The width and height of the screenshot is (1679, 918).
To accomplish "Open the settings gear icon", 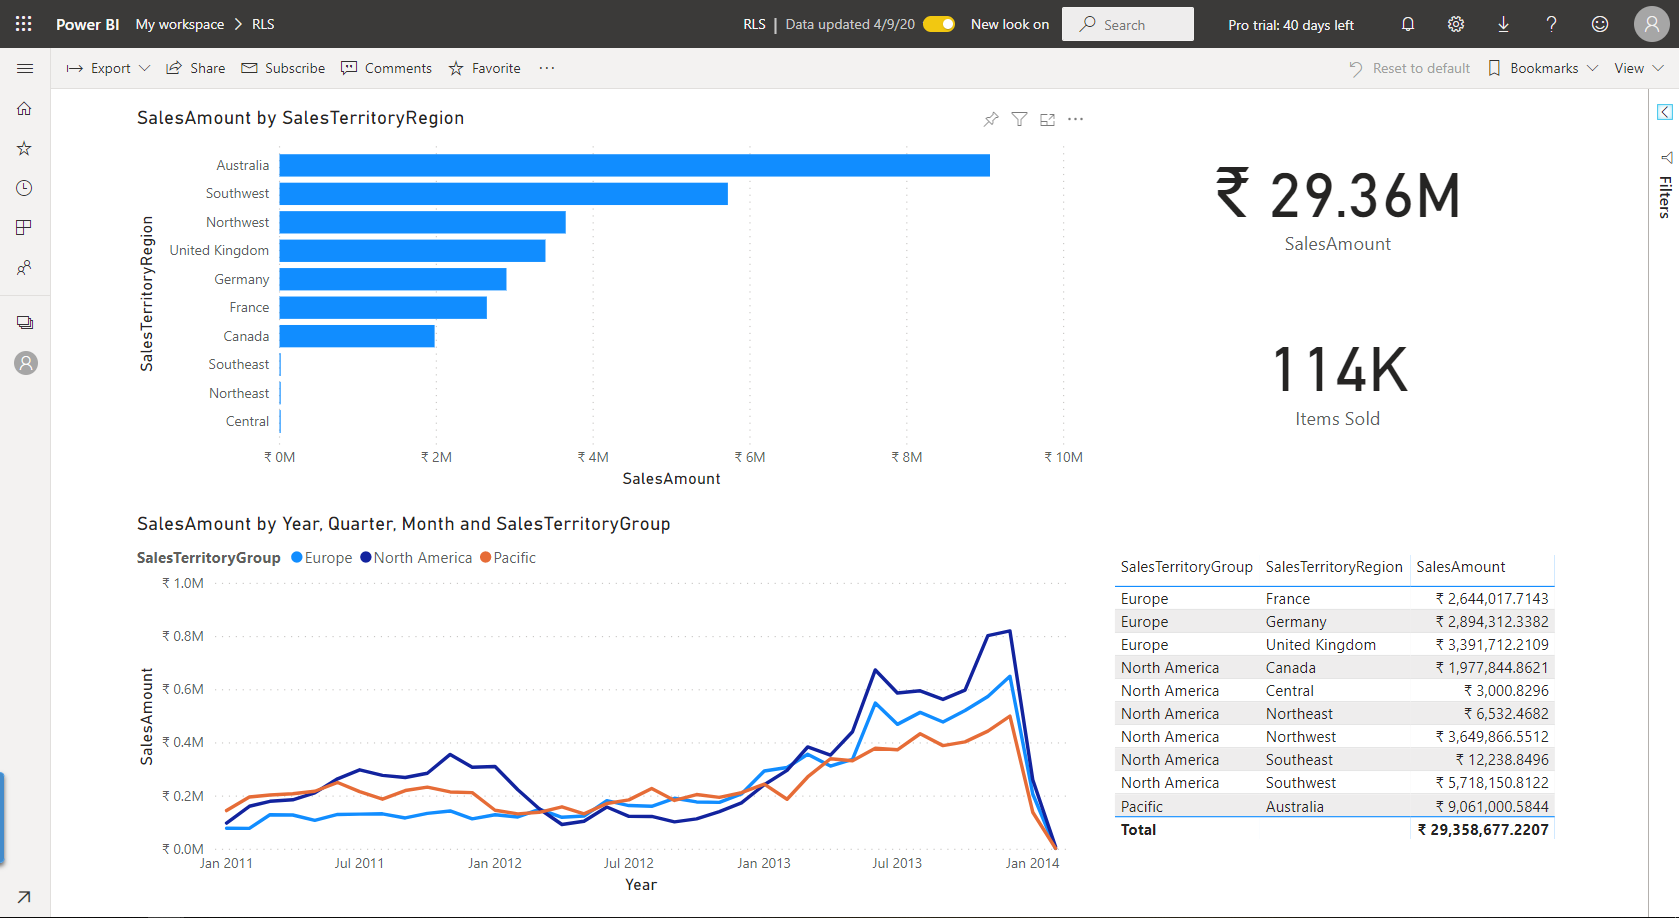I will click(x=1455, y=24).
